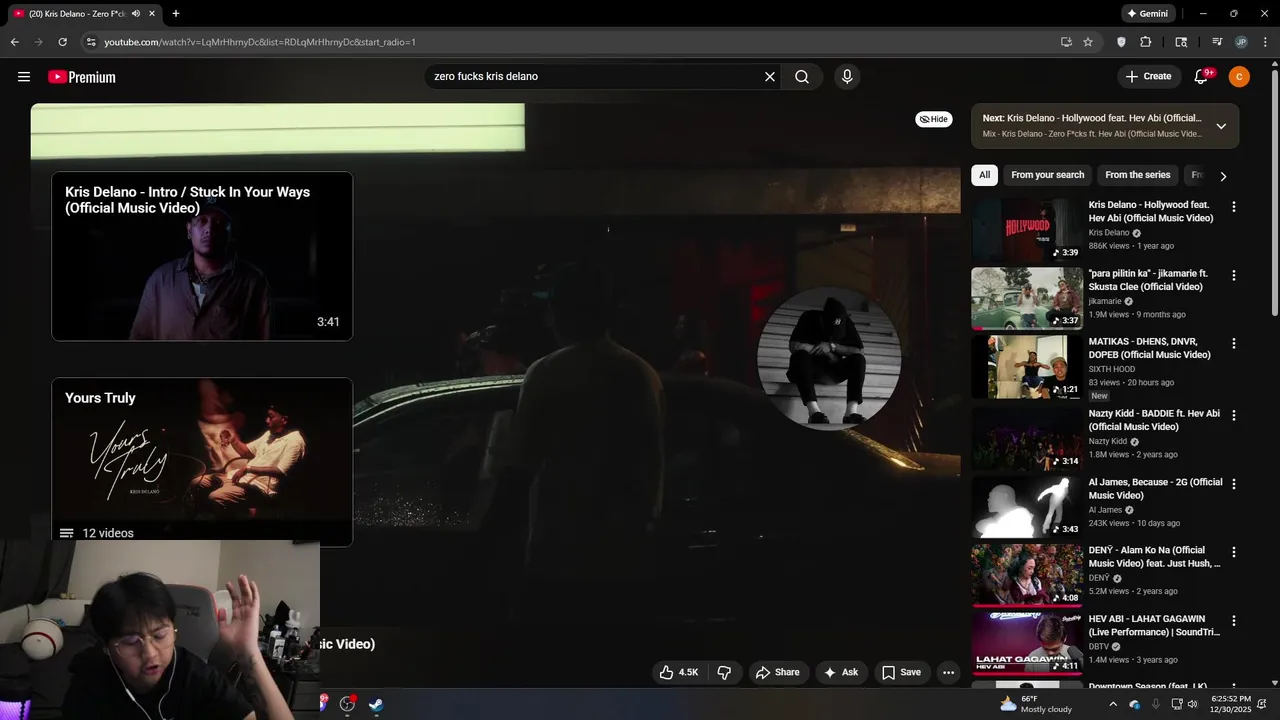Open the shield extension icon
This screenshot has width=1280, height=720.
1121,42
